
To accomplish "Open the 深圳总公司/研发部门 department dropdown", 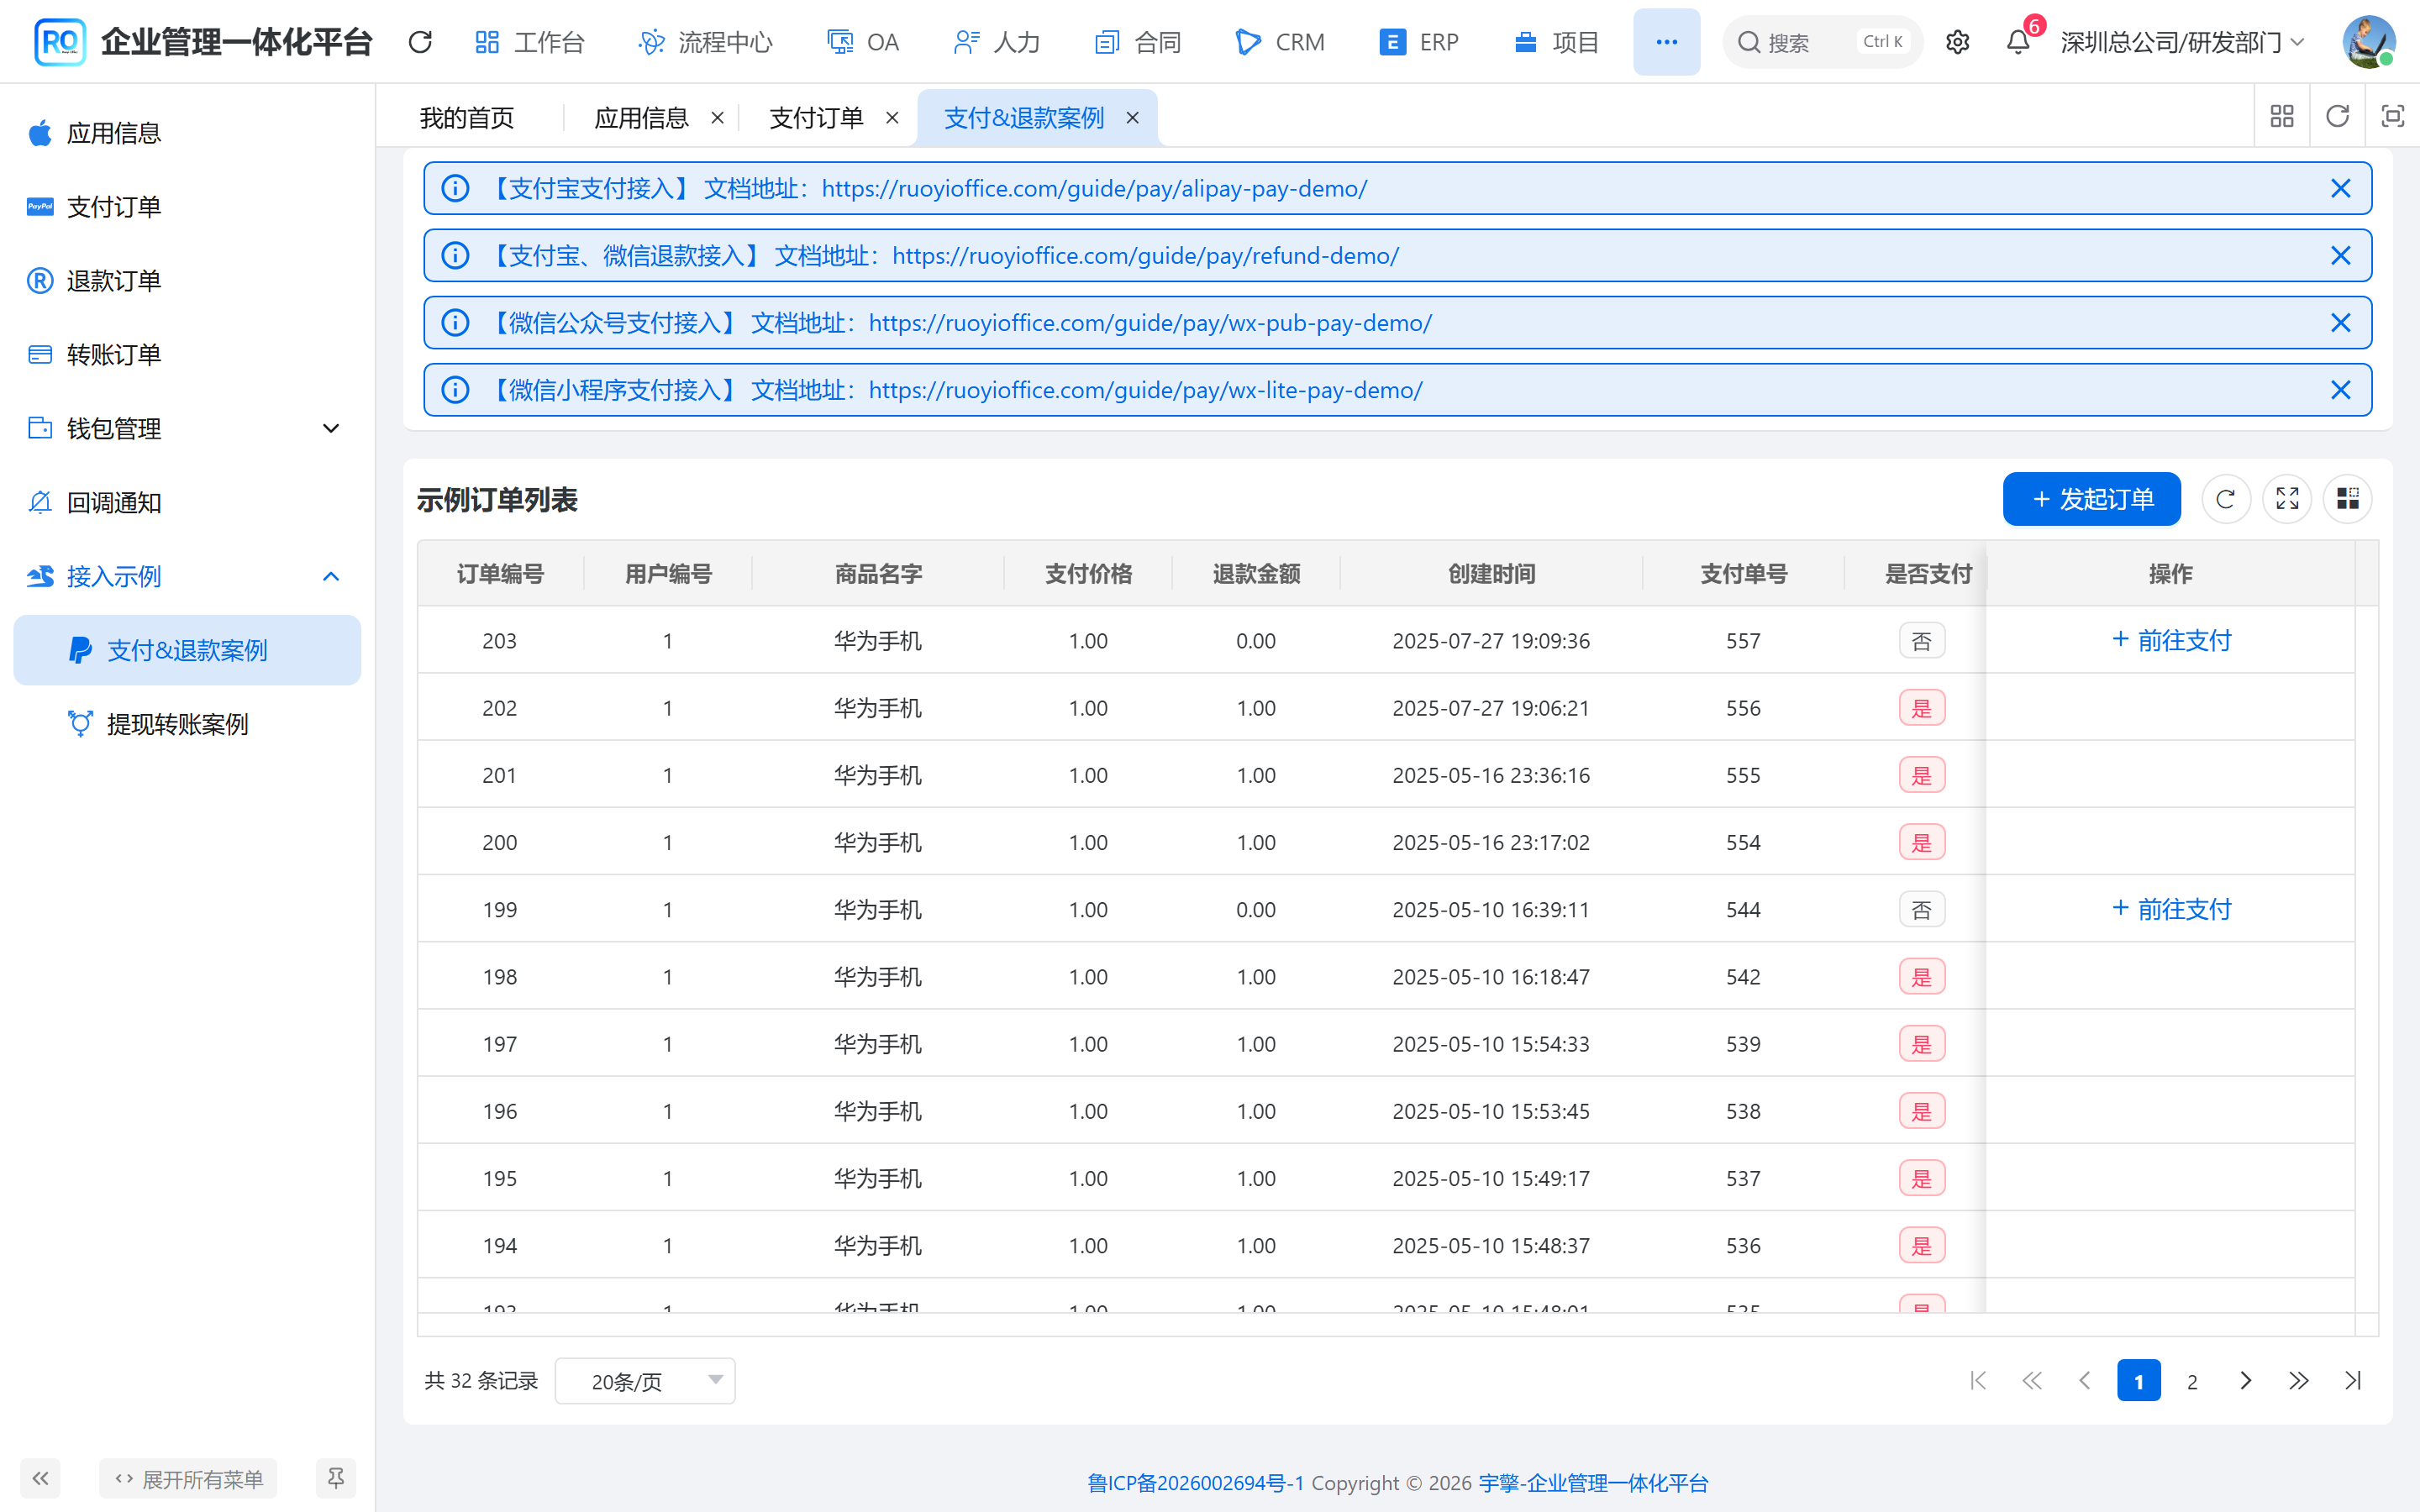I will point(2182,42).
